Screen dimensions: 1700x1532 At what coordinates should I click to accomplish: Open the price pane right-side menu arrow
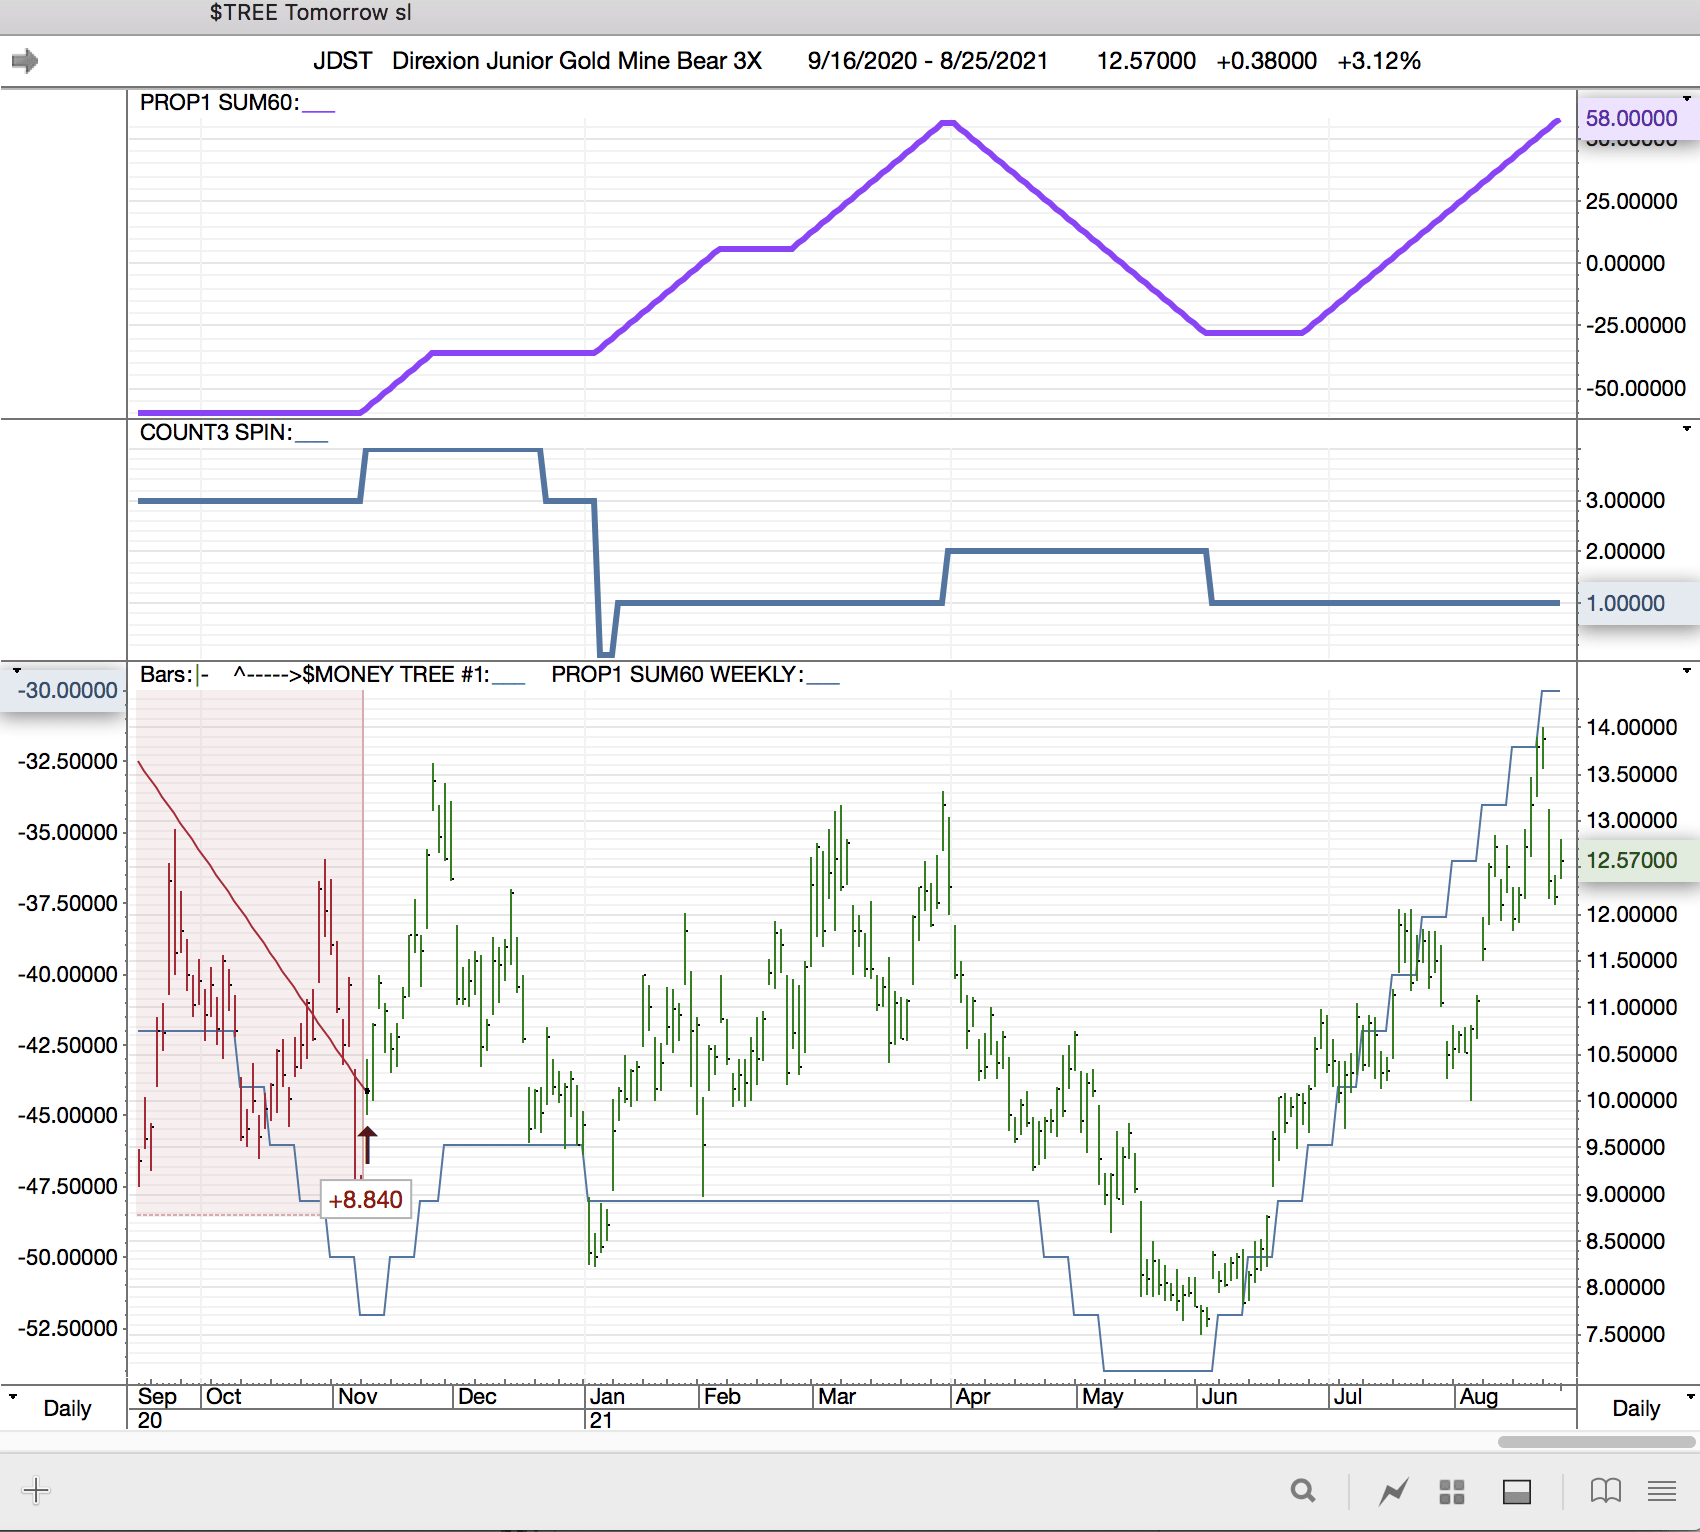(1687, 671)
